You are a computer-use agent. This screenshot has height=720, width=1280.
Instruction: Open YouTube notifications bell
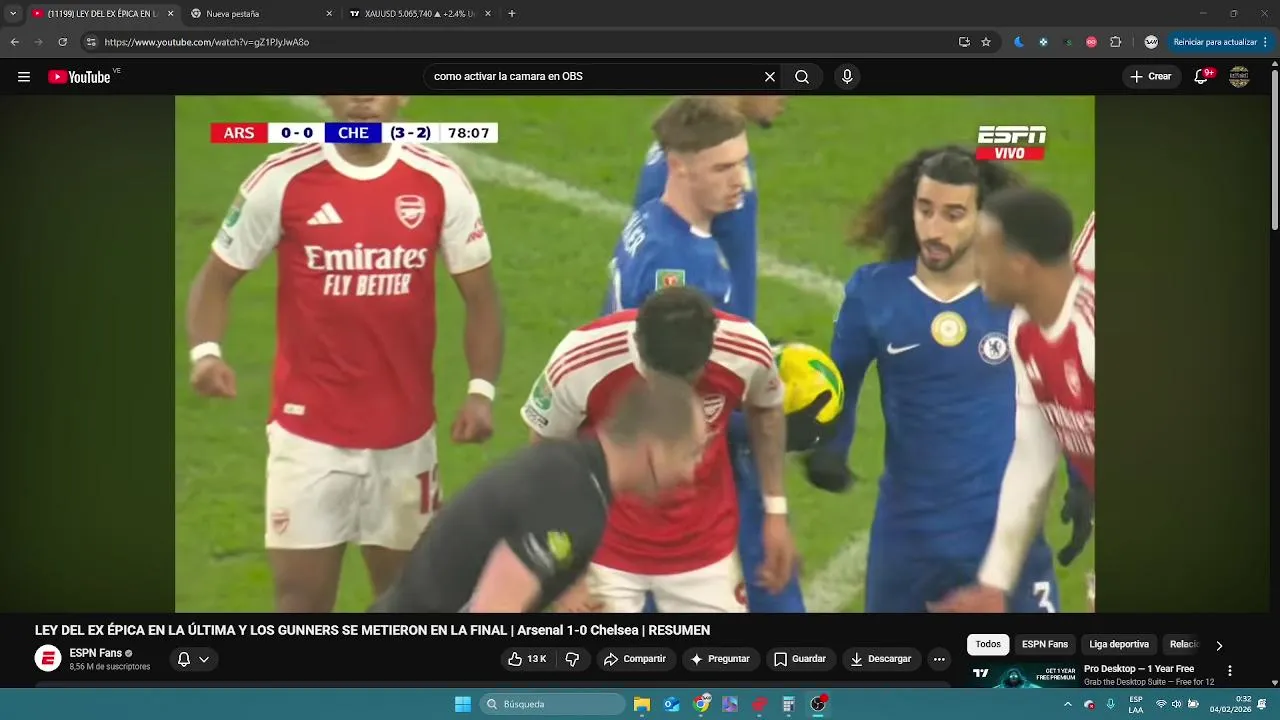(1202, 77)
